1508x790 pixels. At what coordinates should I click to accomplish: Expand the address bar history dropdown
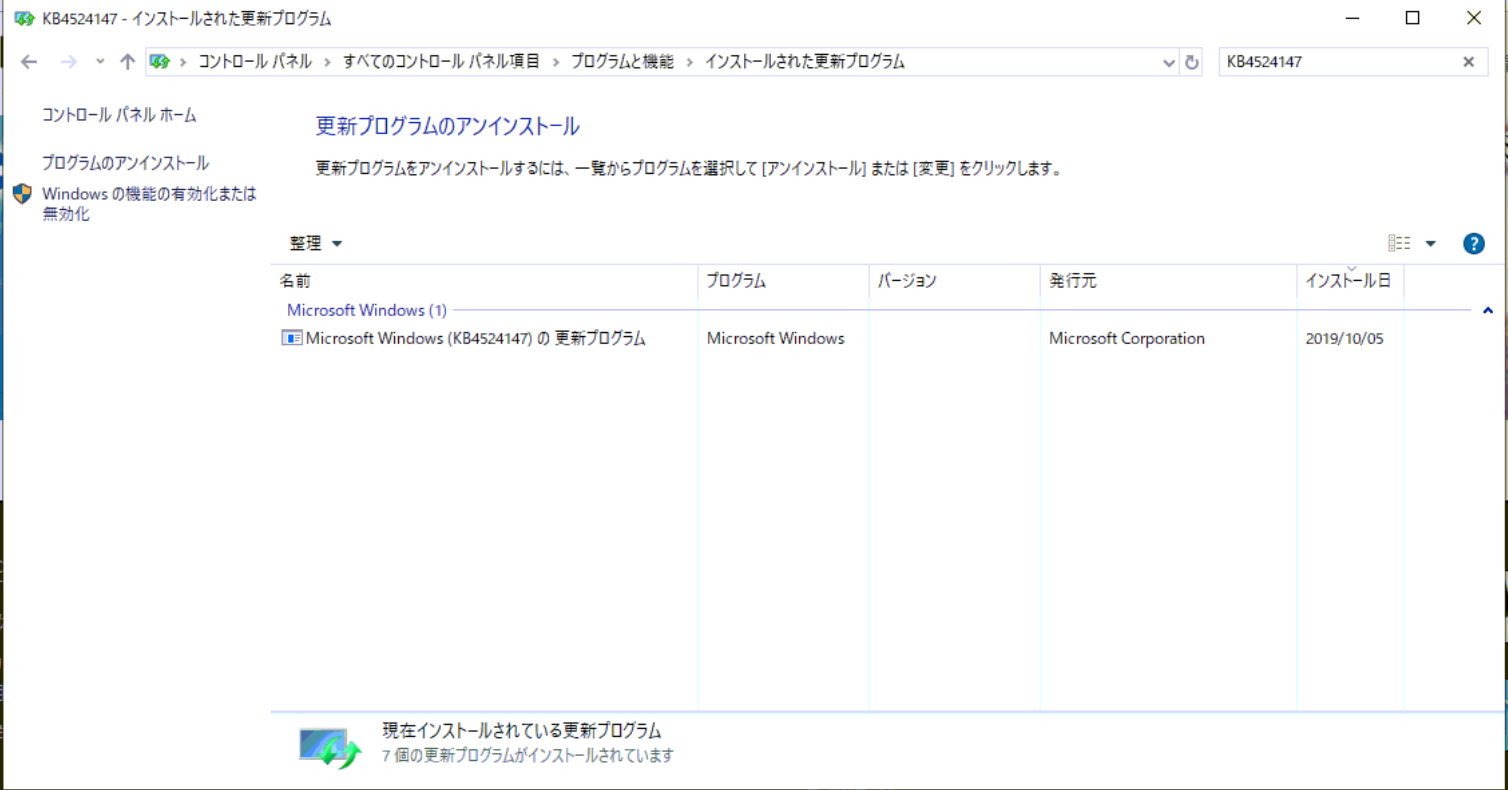[1169, 62]
